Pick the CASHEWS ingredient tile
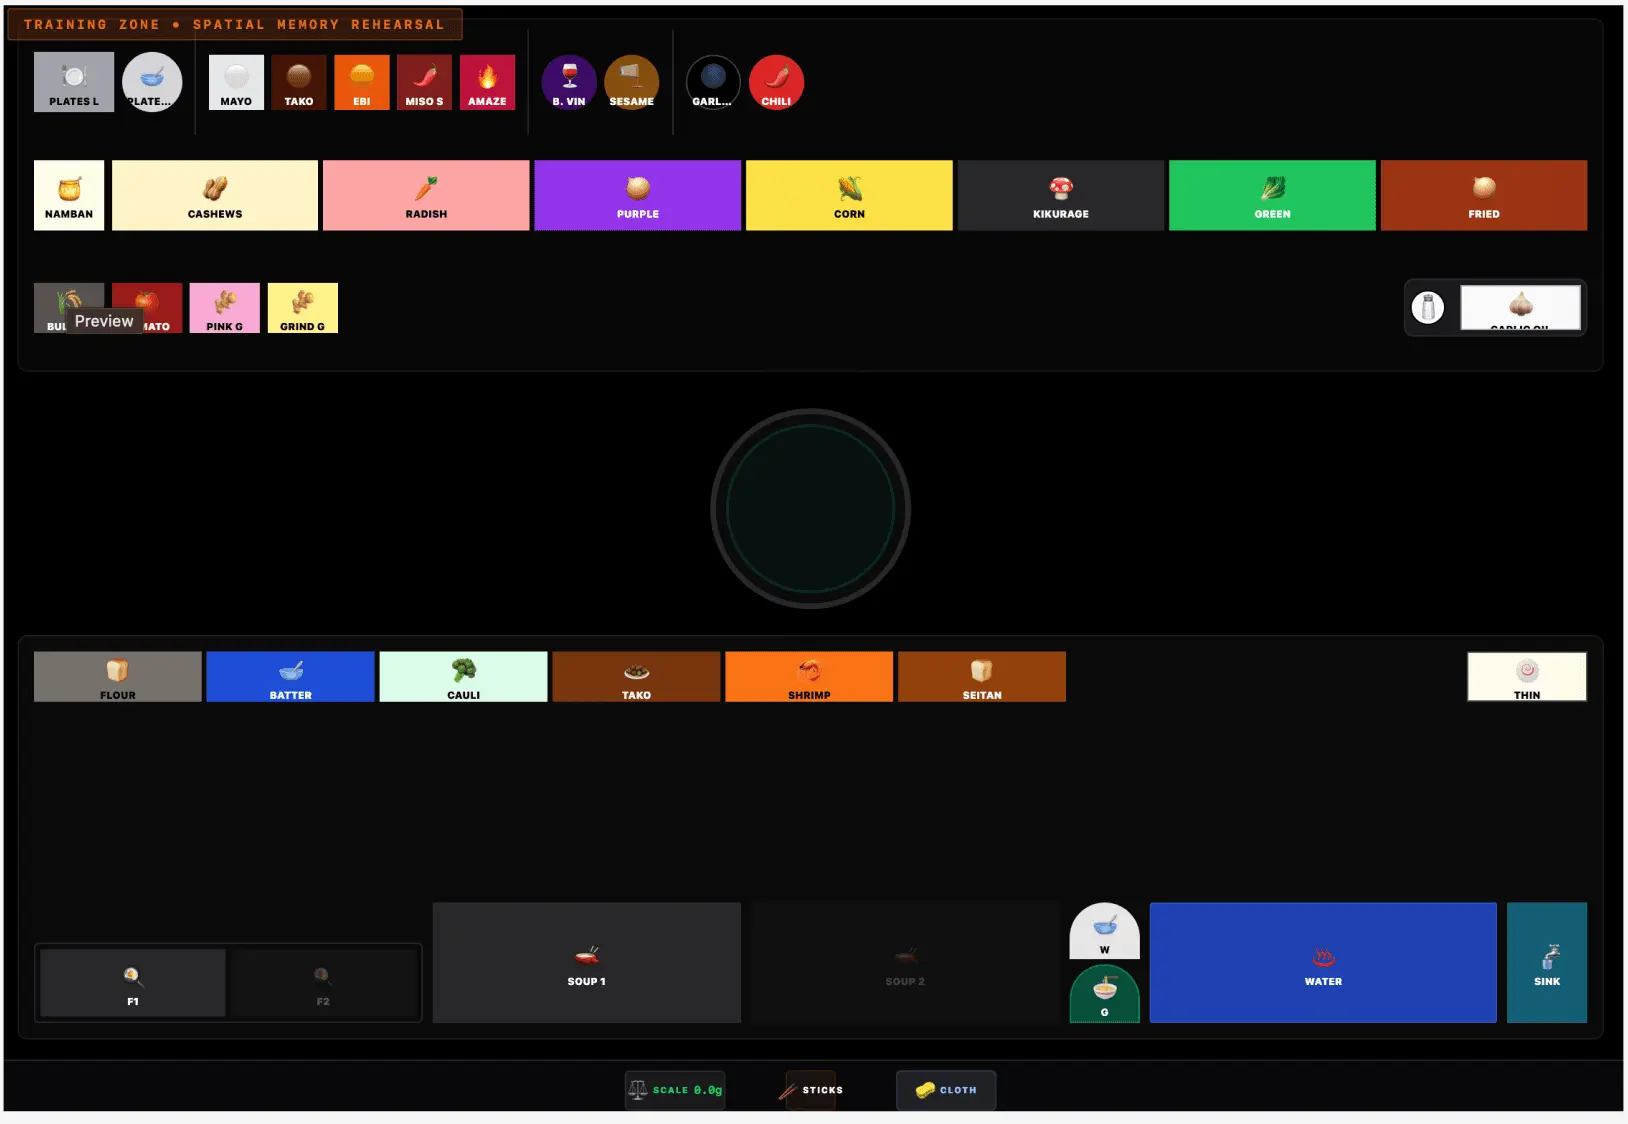 pos(215,195)
